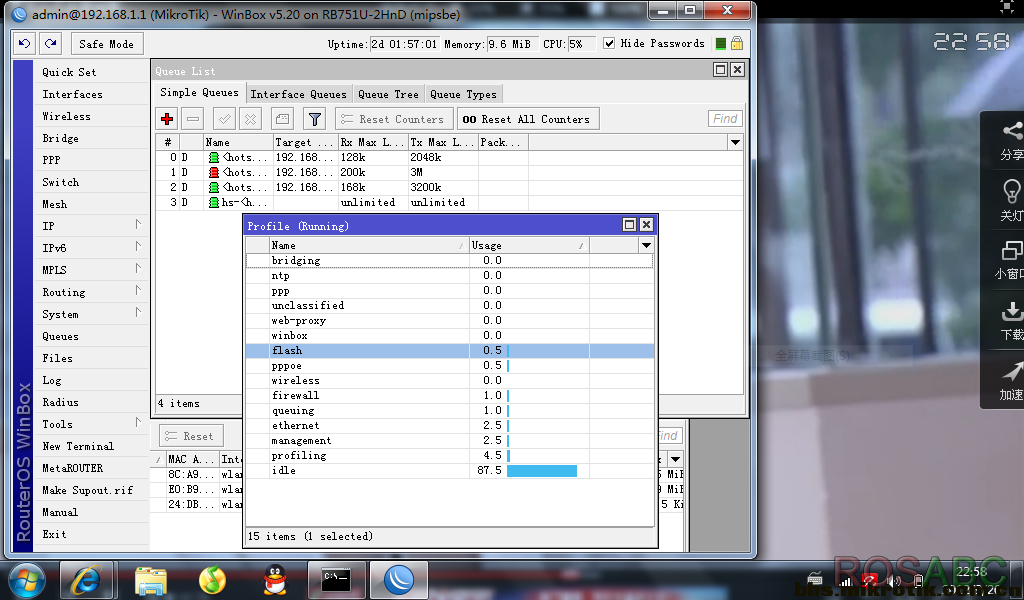Open Quick Set in sidebar

(x=69, y=72)
